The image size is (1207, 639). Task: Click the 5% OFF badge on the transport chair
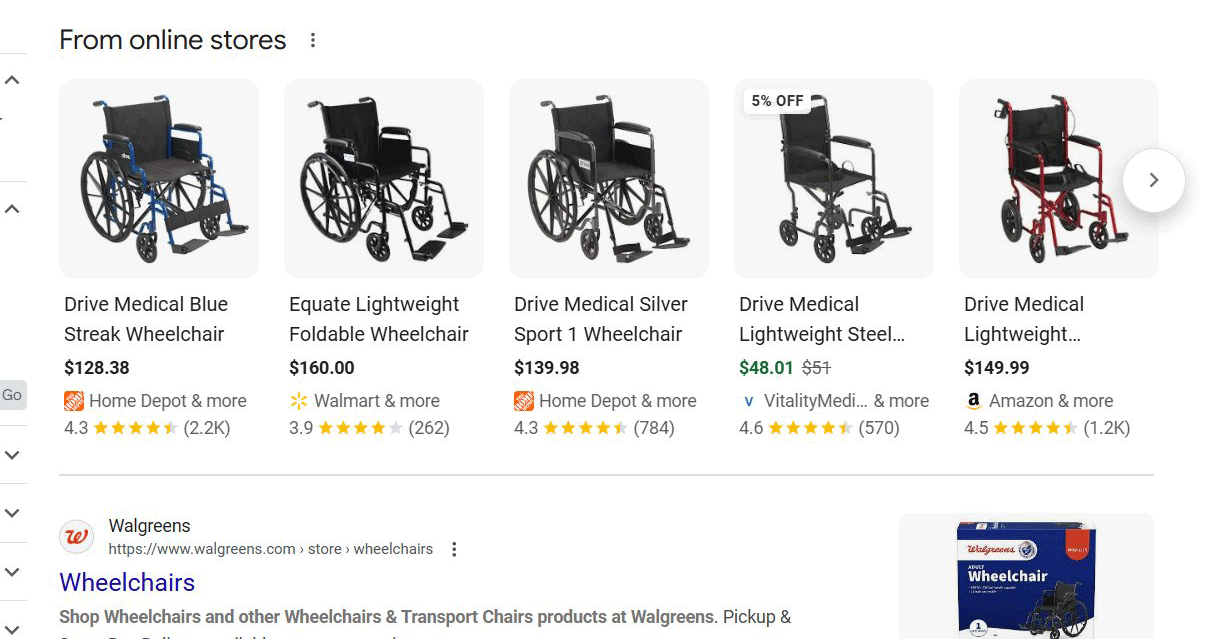(x=775, y=100)
